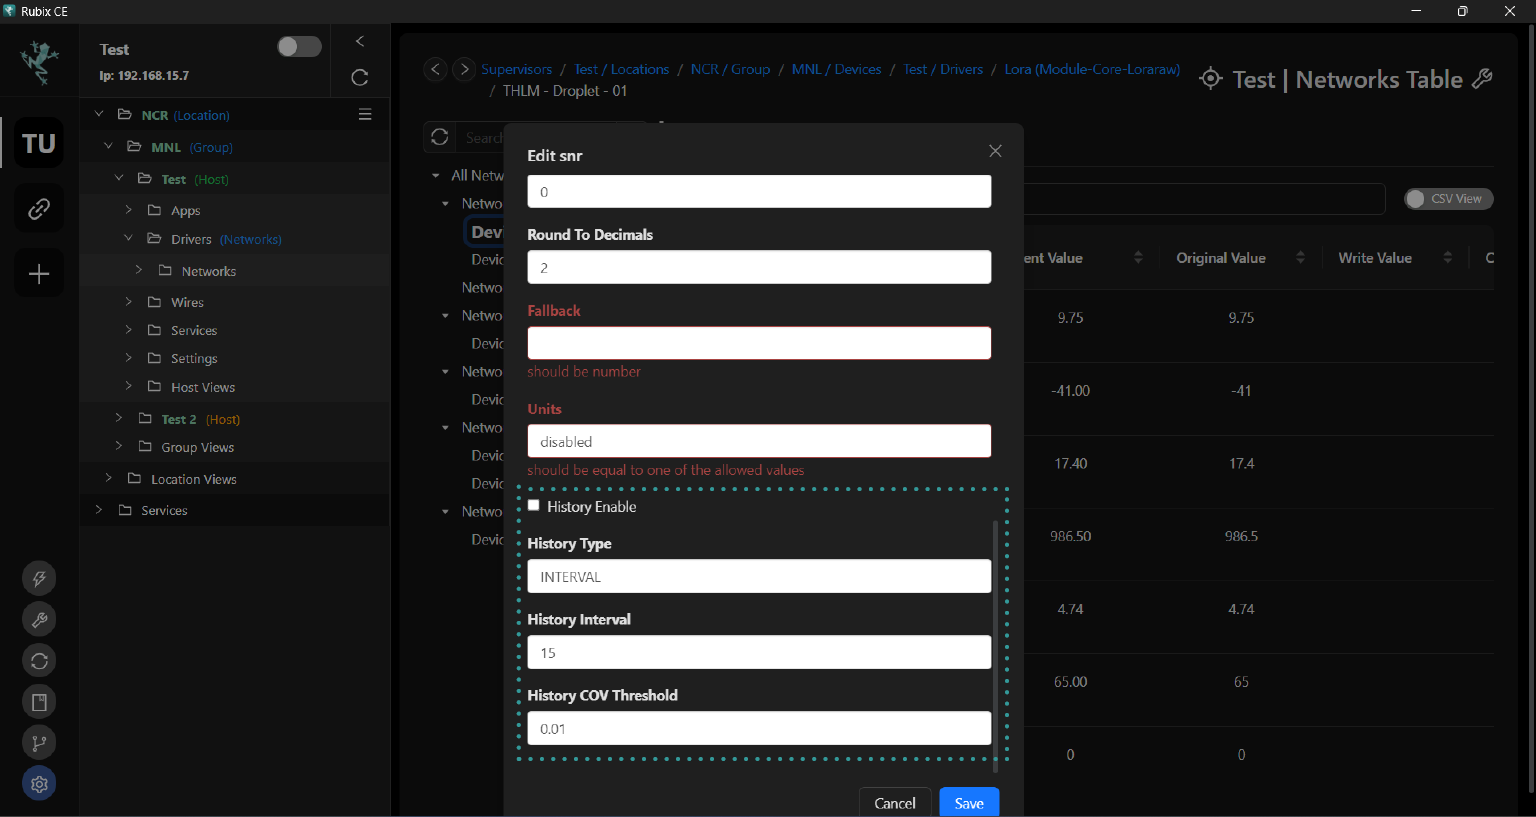This screenshot has height=817, width=1536.
Task: Select Location Views in the tree
Action: pos(194,479)
